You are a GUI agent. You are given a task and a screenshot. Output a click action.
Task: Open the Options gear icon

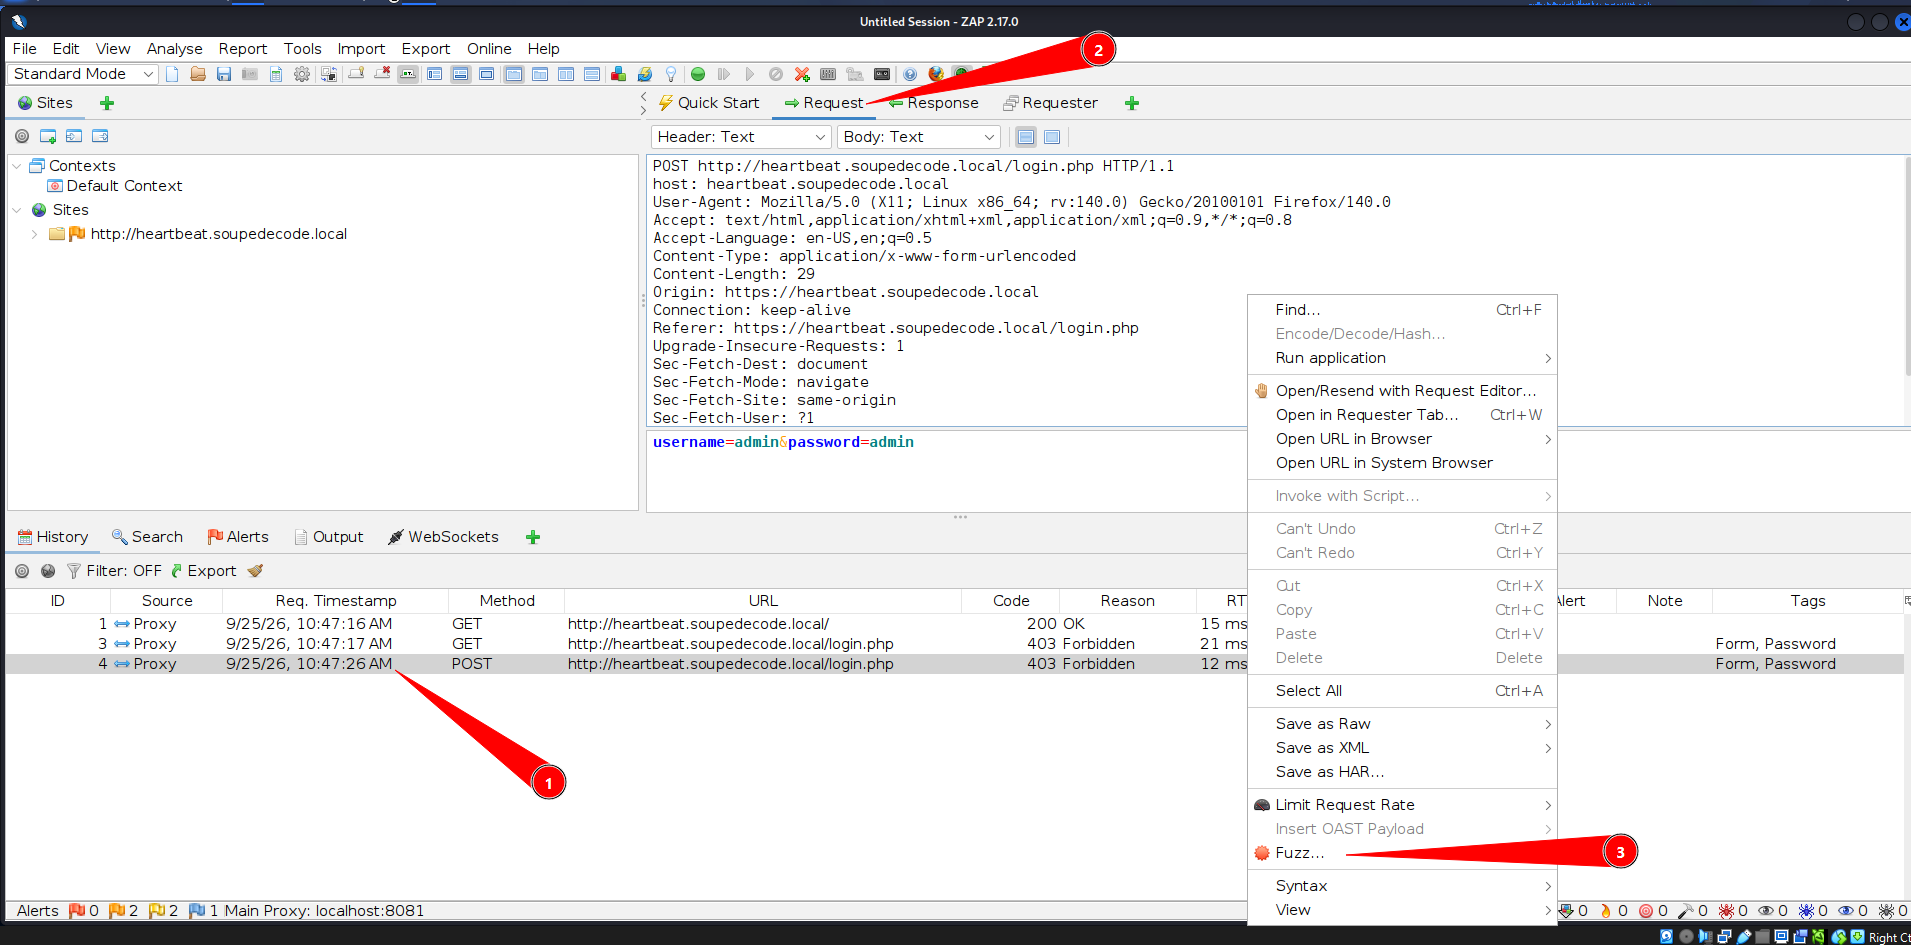(x=302, y=74)
